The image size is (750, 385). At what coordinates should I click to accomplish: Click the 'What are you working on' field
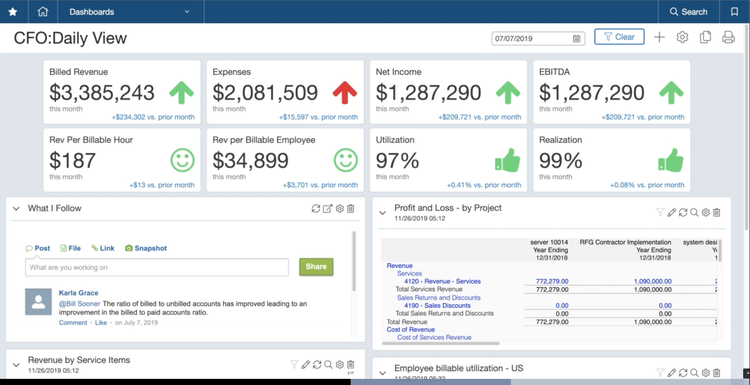point(157,267)
